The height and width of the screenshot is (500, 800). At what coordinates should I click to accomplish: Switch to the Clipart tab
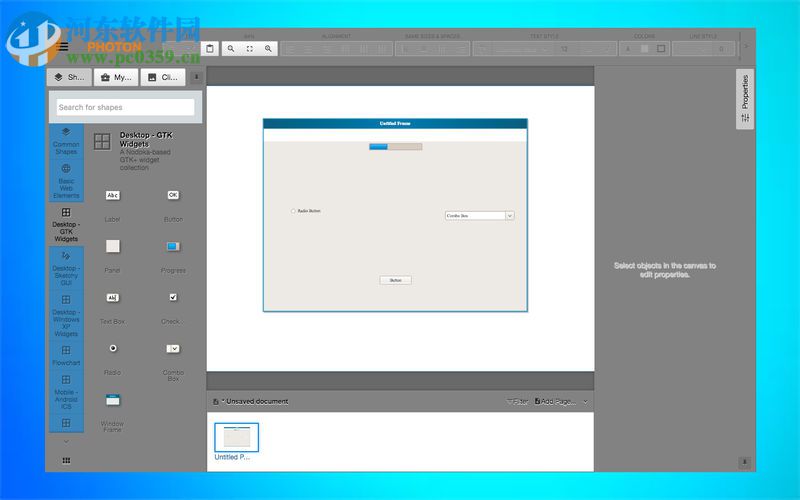(x=163, y=77)
